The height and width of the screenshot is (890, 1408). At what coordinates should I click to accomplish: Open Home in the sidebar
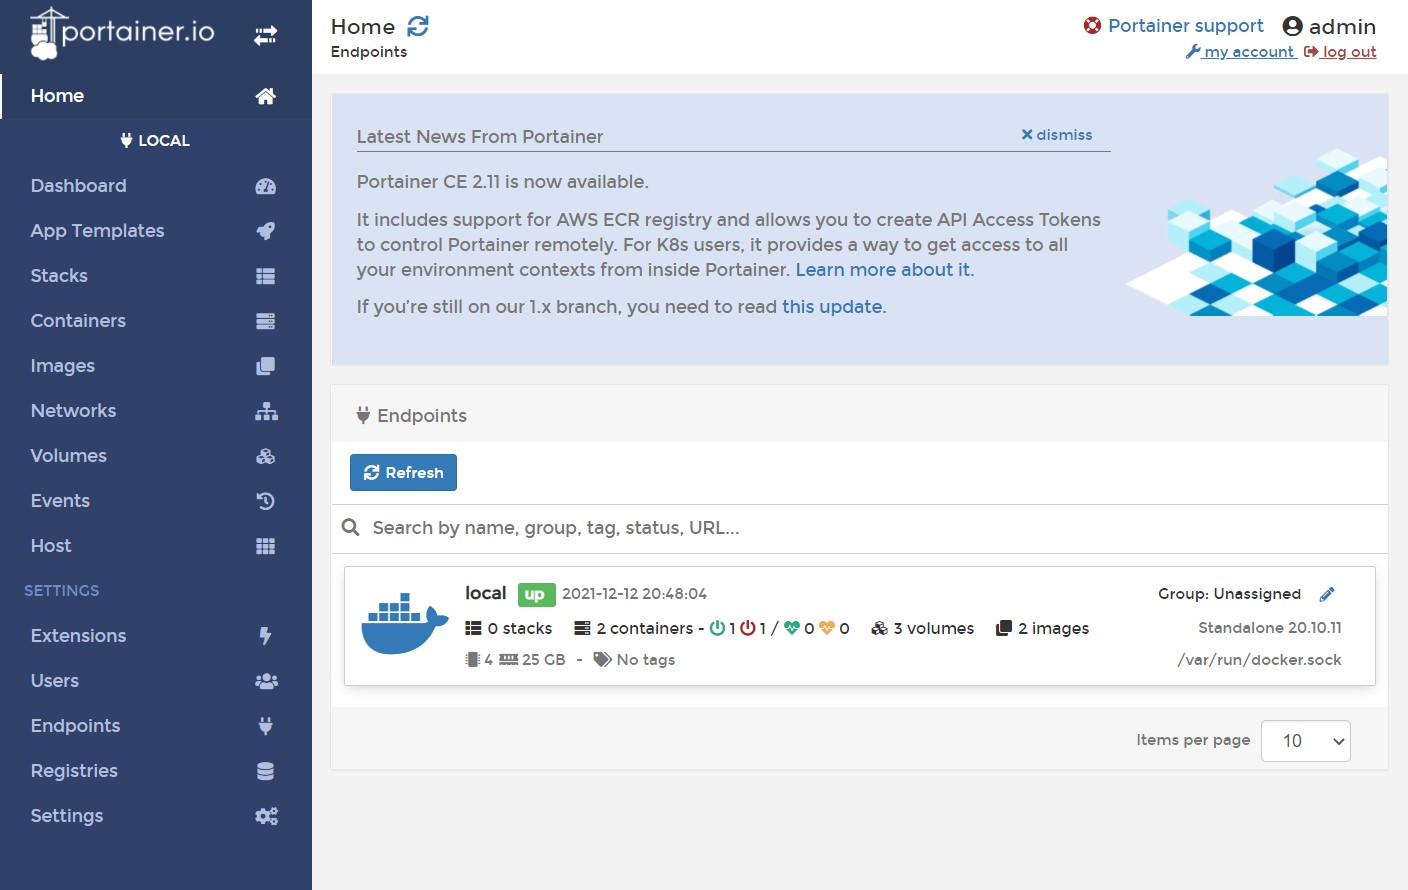[x=156, y=96]
